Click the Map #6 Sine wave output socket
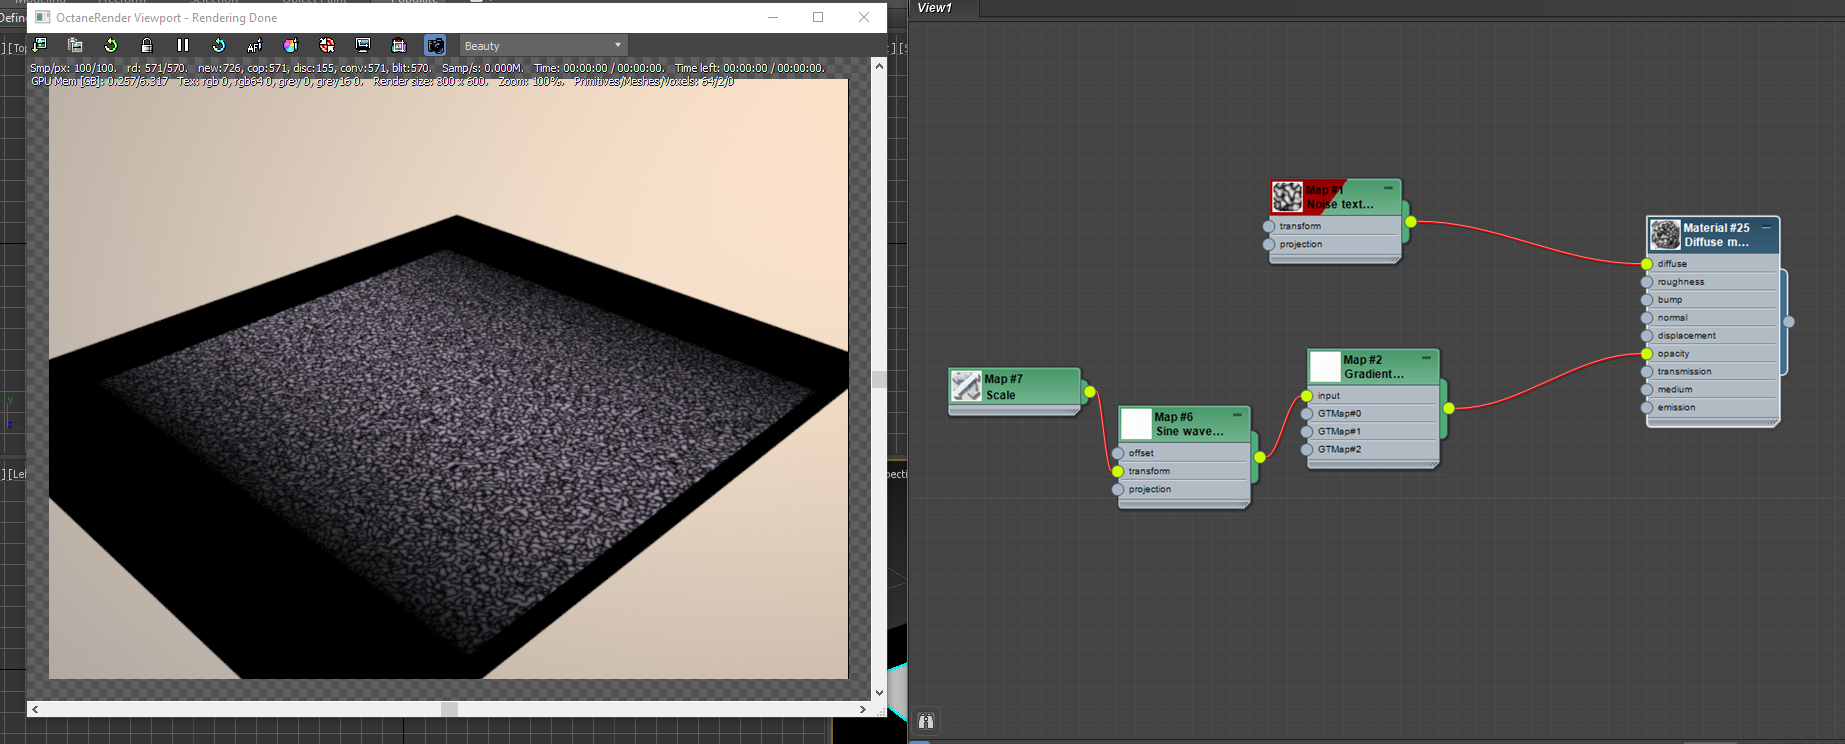The width and height of the screenshot is (1845, 744). coord(1260,457)
